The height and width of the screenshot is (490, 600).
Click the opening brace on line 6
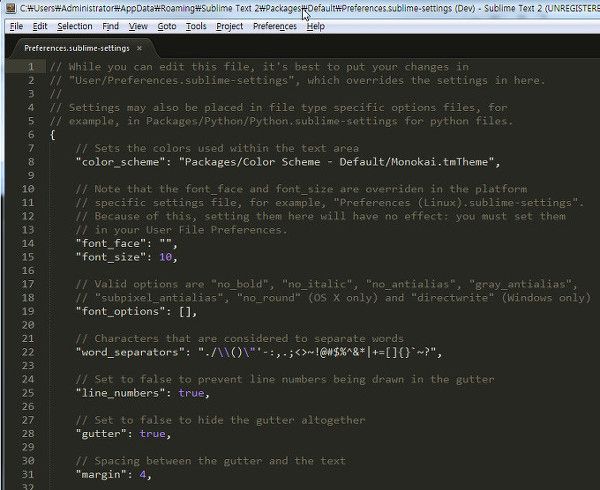(x=52, y=135)
